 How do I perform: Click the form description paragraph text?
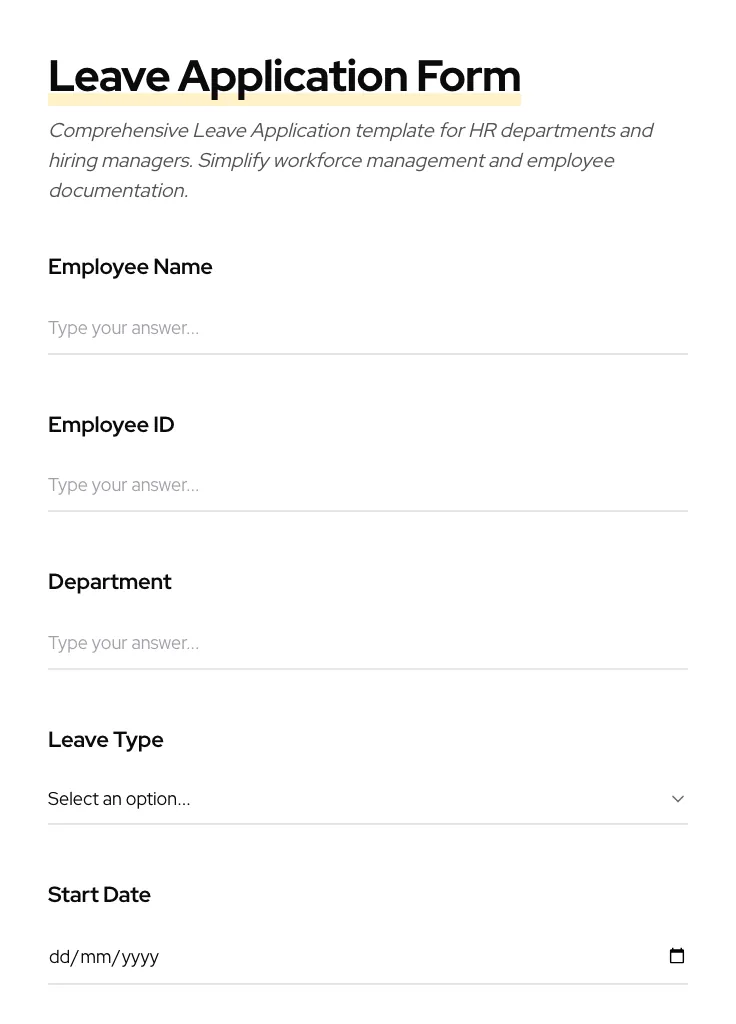[x=350, y=160]
